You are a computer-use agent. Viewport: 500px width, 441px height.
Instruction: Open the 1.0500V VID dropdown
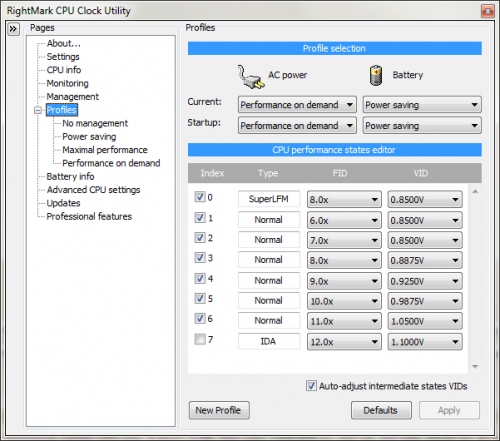[425, 321]
